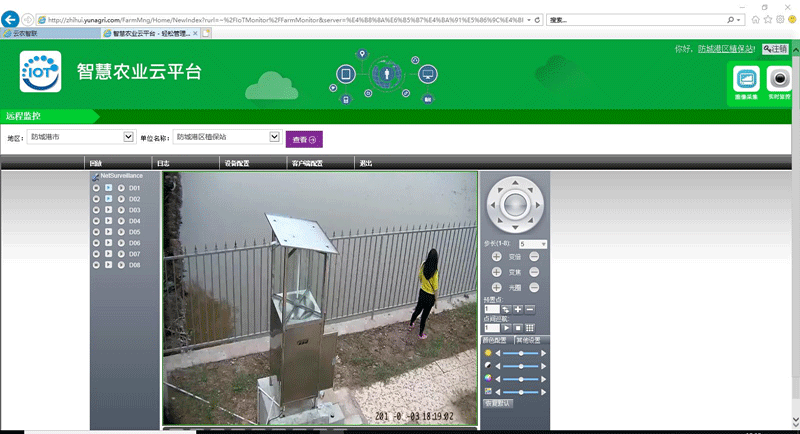The height and width of the screenshot is (434, 800).
Task: Open the 实时监控 real-time monitoring icon
Action: click(778, 81)
